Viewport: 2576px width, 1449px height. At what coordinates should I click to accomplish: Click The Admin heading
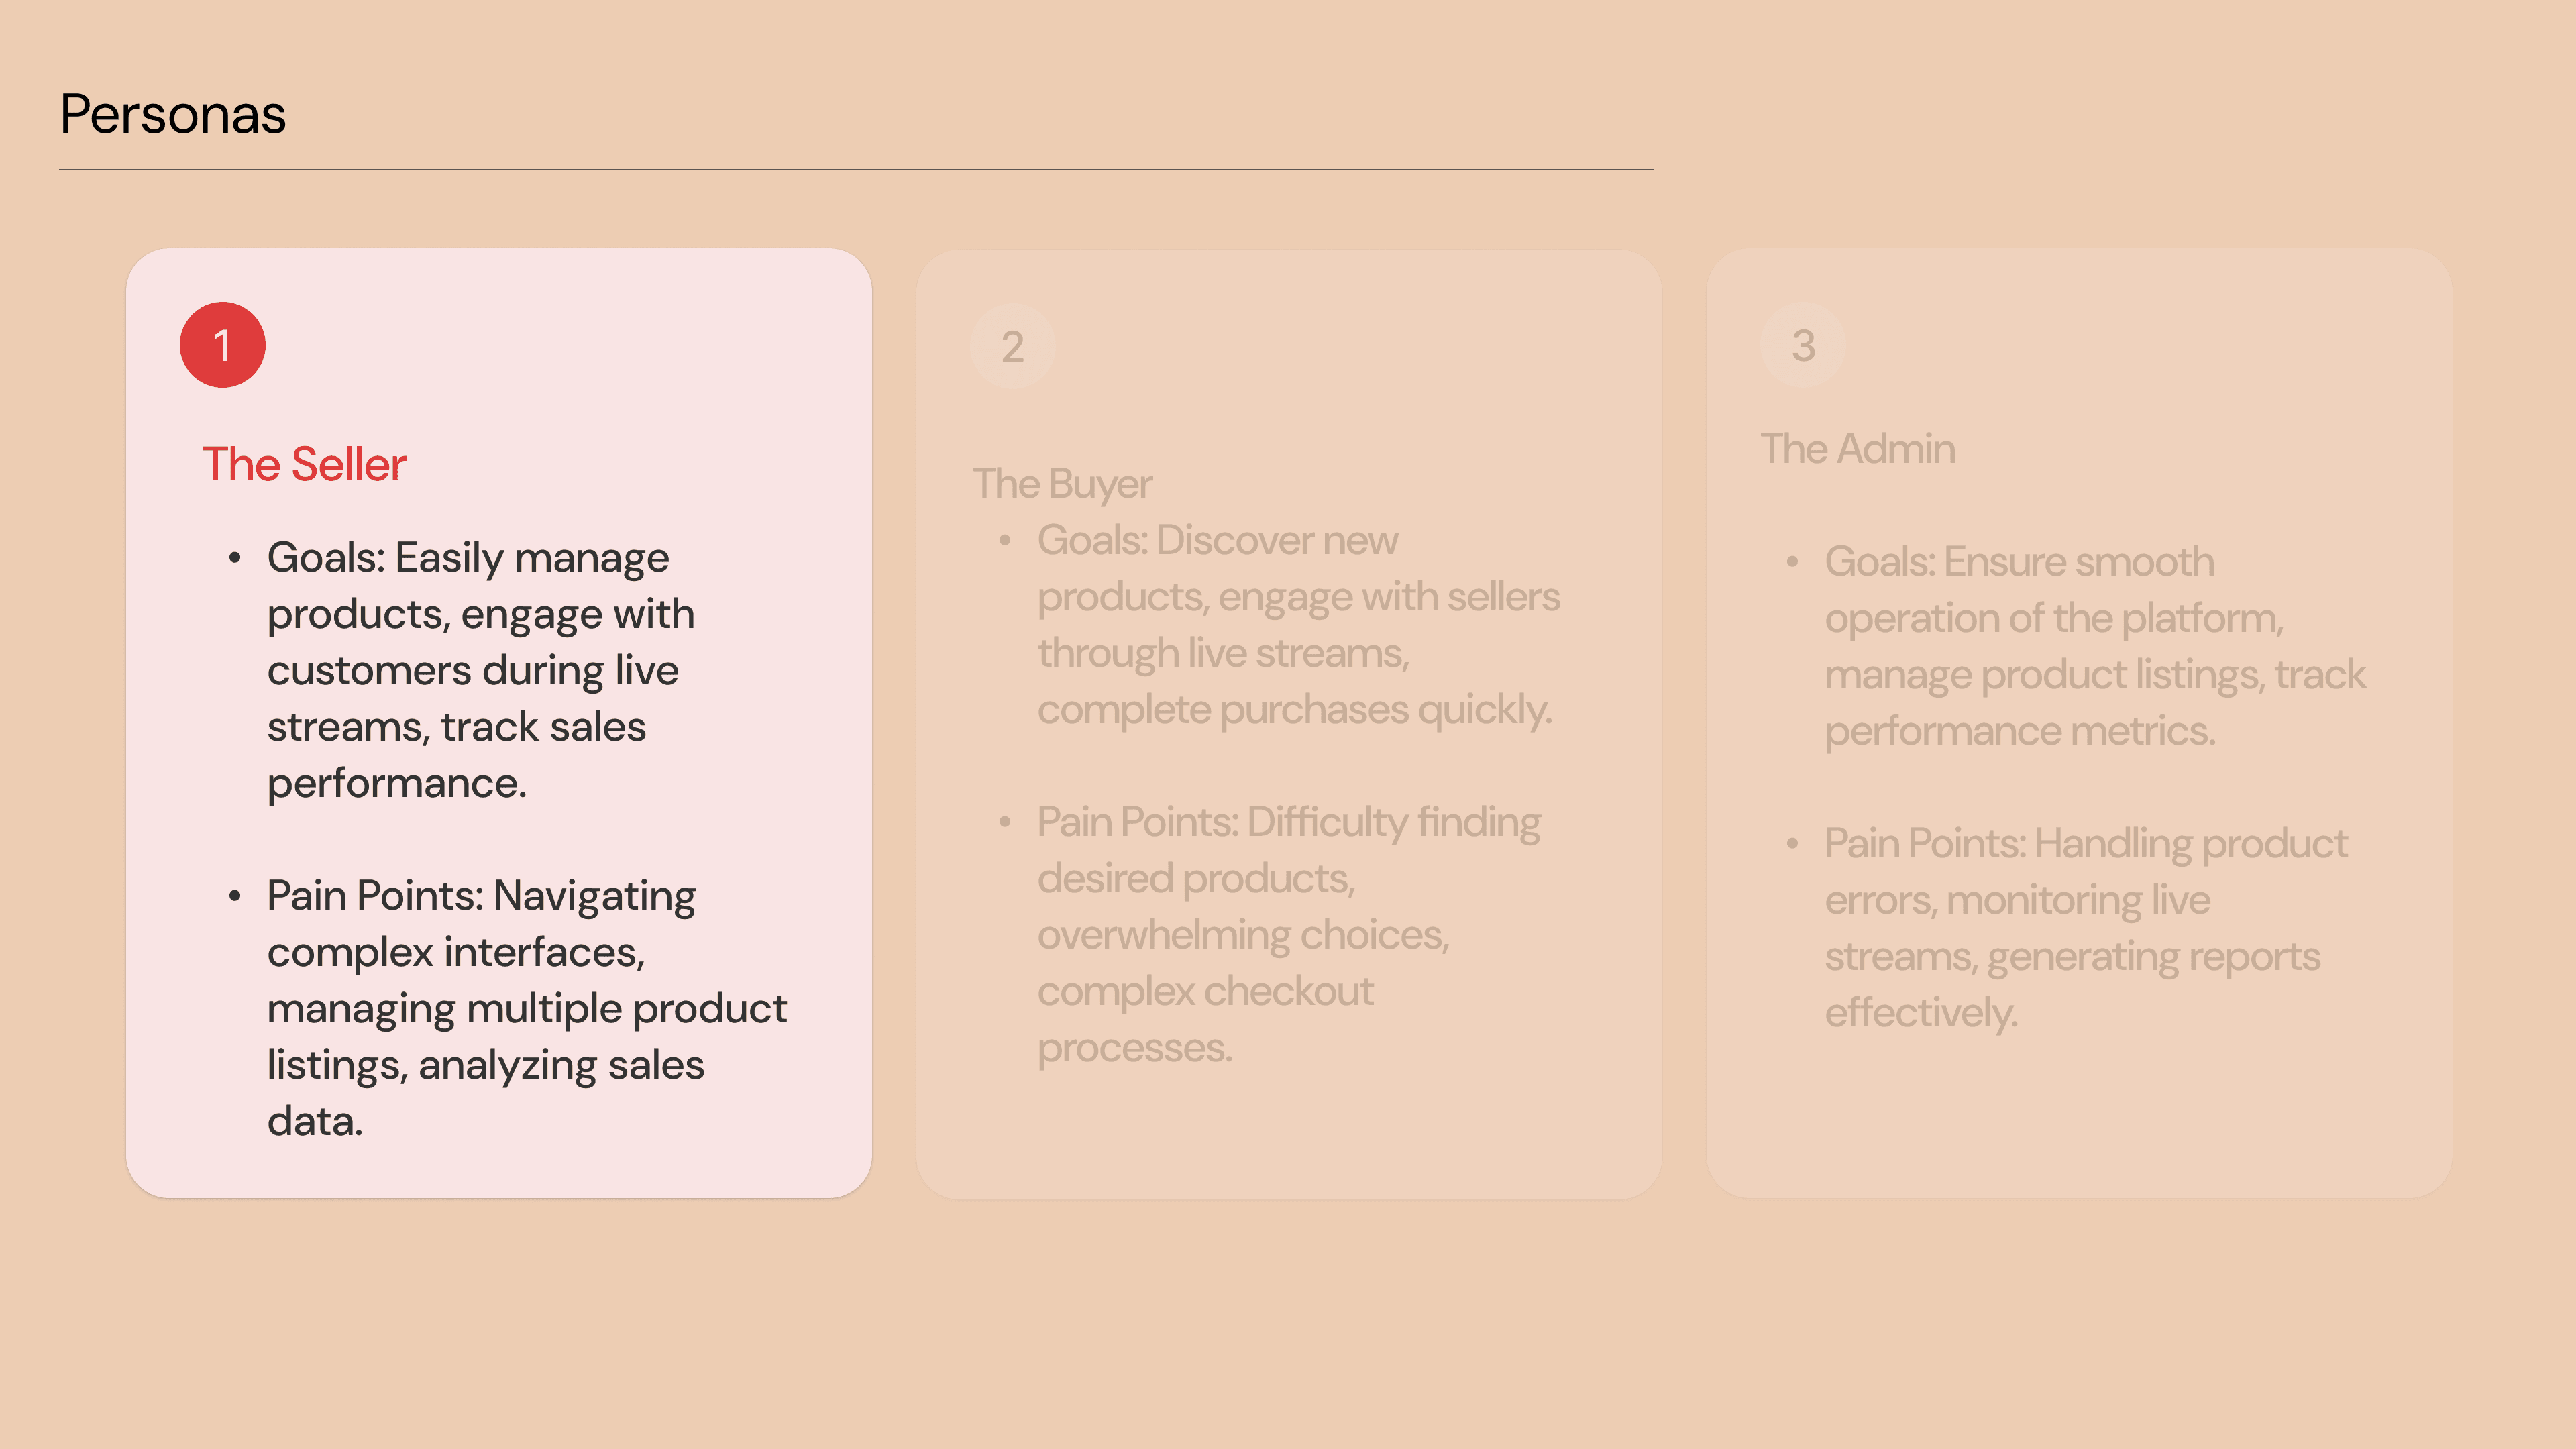pos(1858,449)
